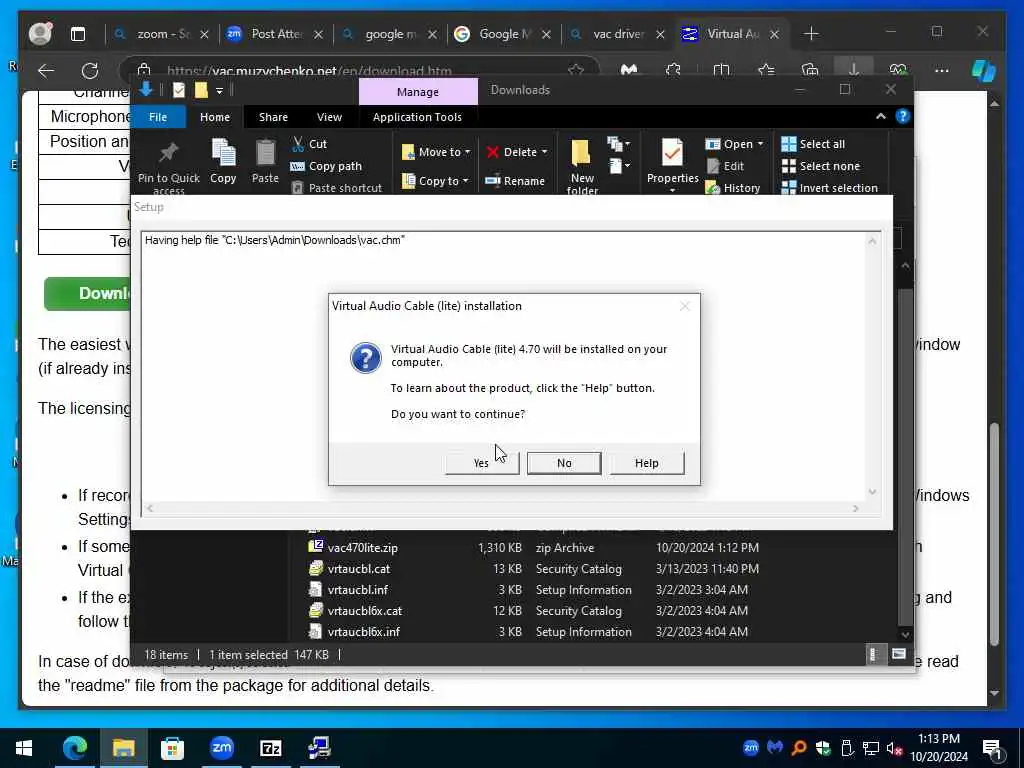Refresh the browser page

[90, 71]
